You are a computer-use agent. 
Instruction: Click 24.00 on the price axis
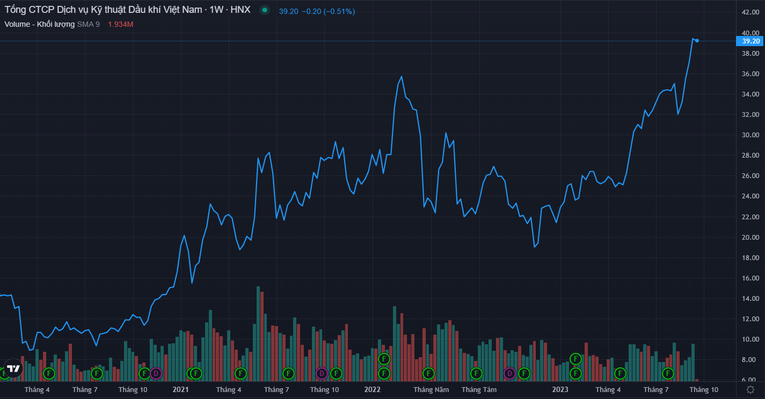[750, 196]
